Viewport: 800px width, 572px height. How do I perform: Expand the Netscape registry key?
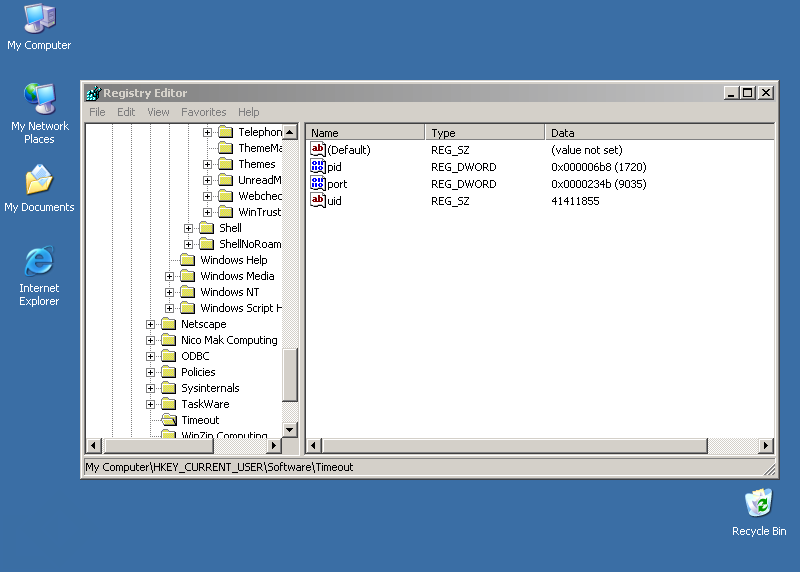[151, 324]
